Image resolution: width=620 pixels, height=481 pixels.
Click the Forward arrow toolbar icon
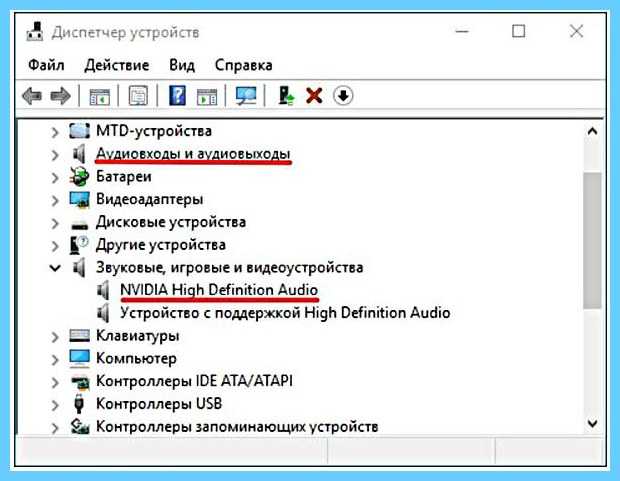[60, 96]
